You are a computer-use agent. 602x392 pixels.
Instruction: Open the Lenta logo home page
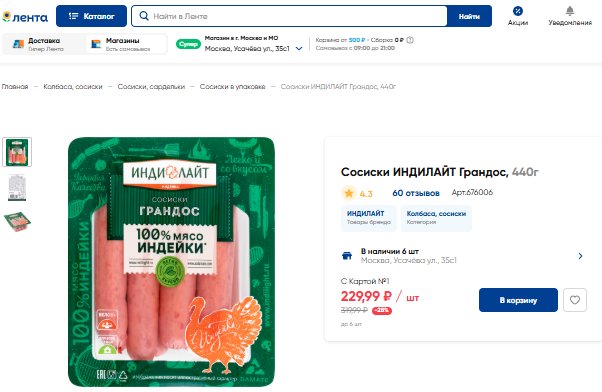(x=25, y=17)
